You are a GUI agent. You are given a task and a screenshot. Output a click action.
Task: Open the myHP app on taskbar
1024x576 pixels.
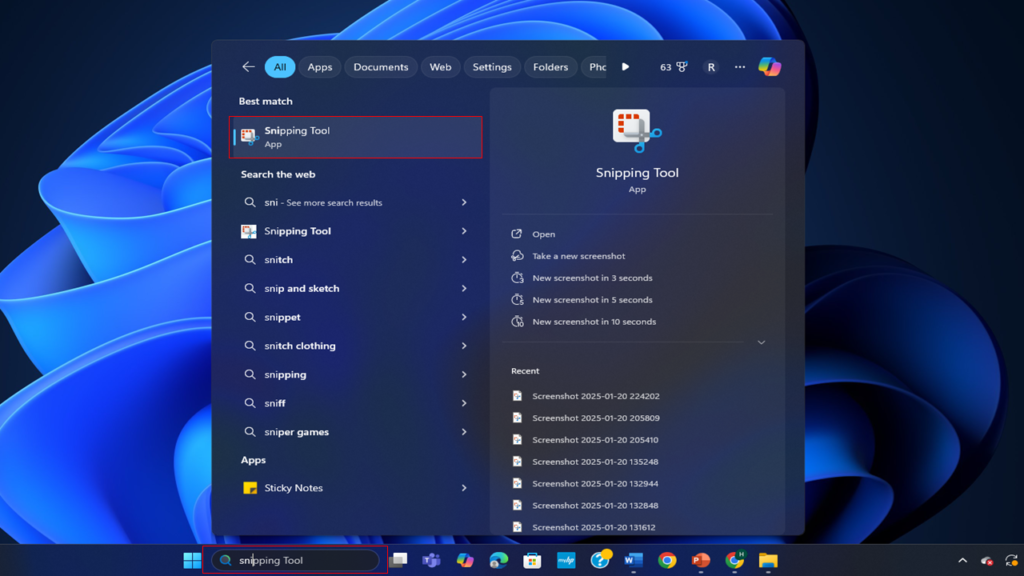[x=566, y=560]
